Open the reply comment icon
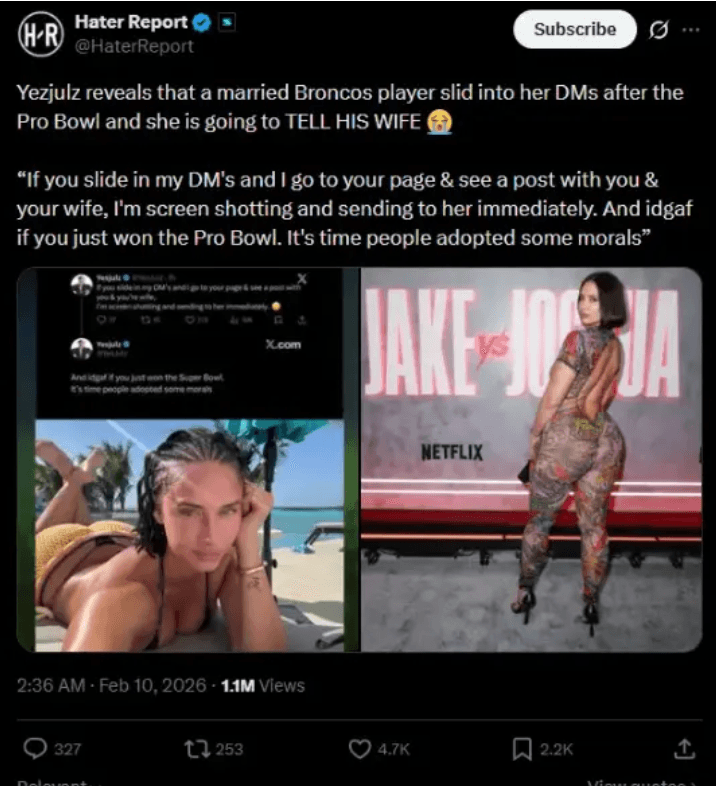Viewport: 716px width, 786px height. (x=35, y=749)
